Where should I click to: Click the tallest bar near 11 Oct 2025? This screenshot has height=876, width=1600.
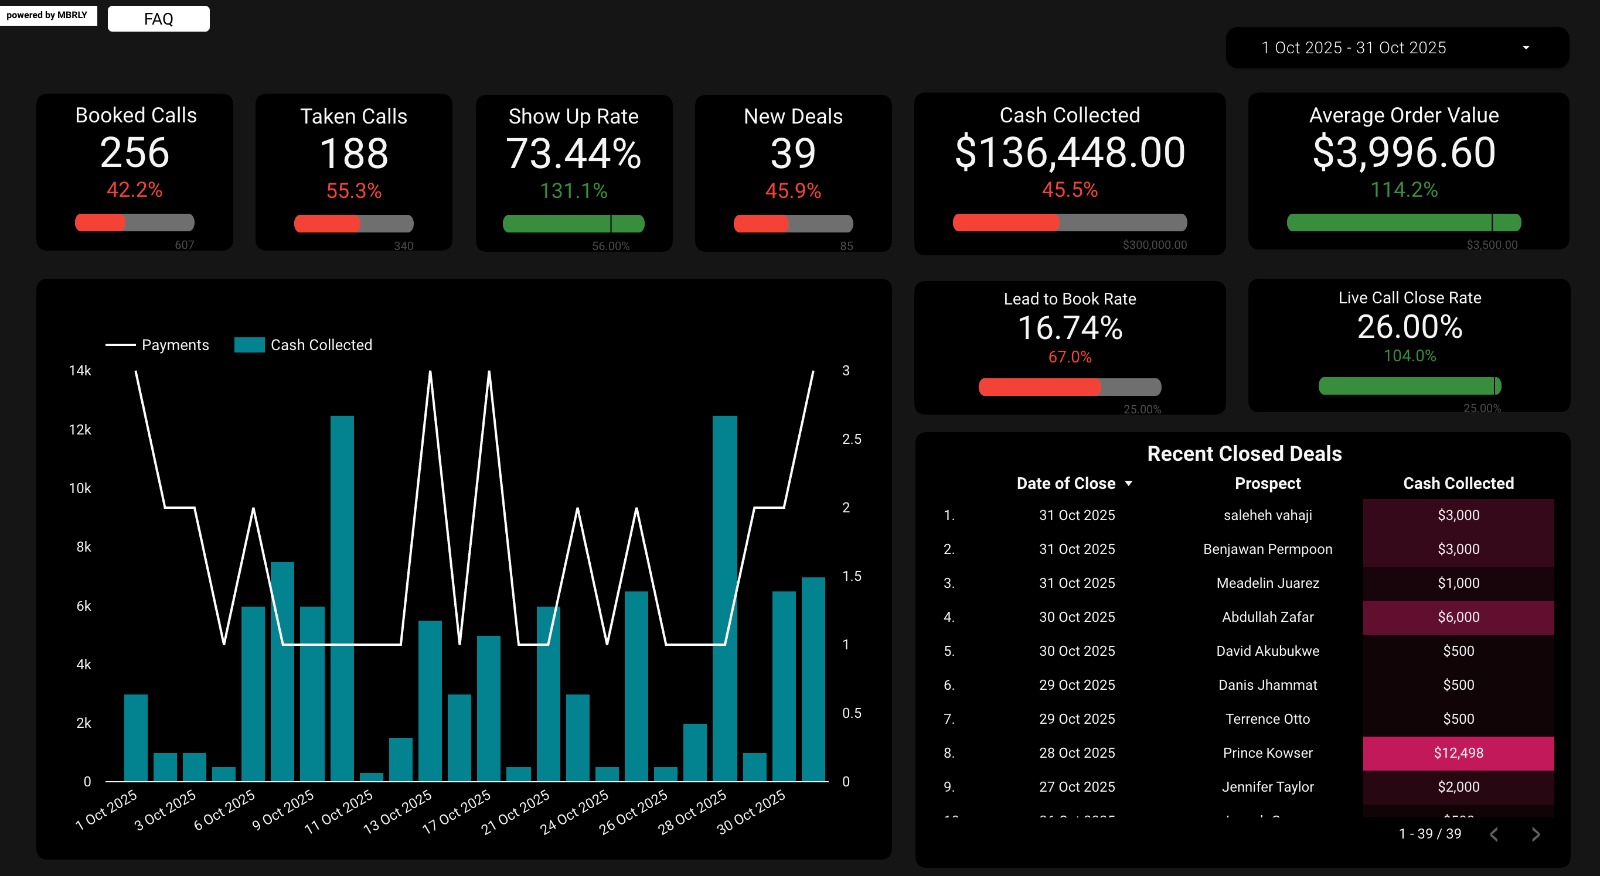342,598
